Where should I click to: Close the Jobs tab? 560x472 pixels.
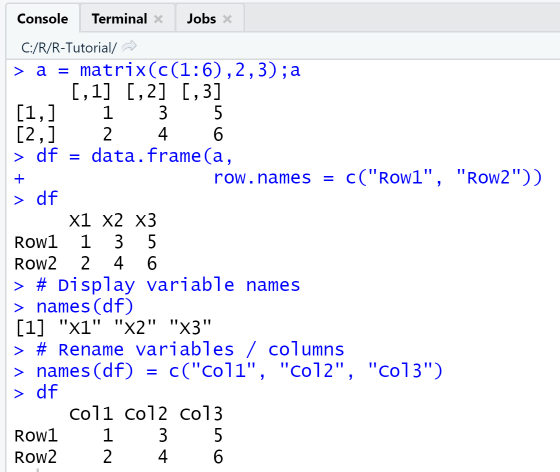coord(227,19)
